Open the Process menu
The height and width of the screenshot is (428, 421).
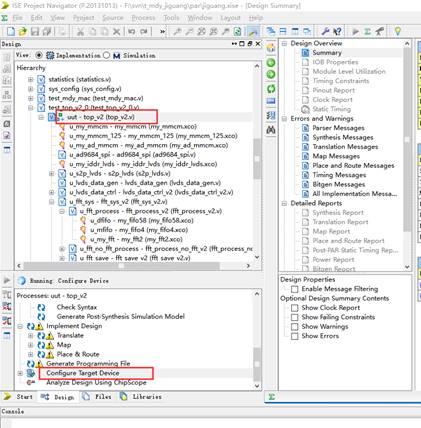coord(143,18)
